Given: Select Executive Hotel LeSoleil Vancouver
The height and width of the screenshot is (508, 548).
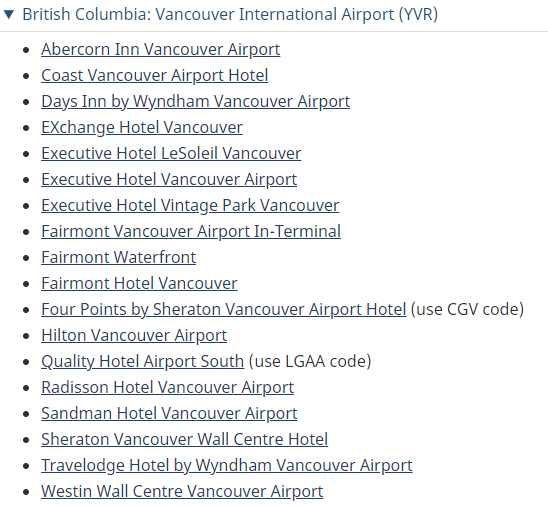Looking at the screenshot, I should [x=171, y=153].
